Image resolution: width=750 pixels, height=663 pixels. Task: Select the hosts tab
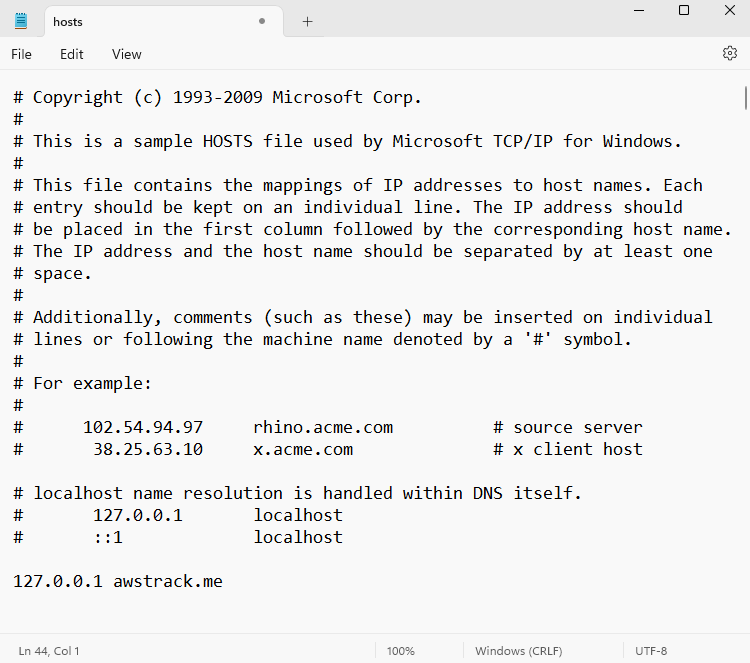(140, 21)
